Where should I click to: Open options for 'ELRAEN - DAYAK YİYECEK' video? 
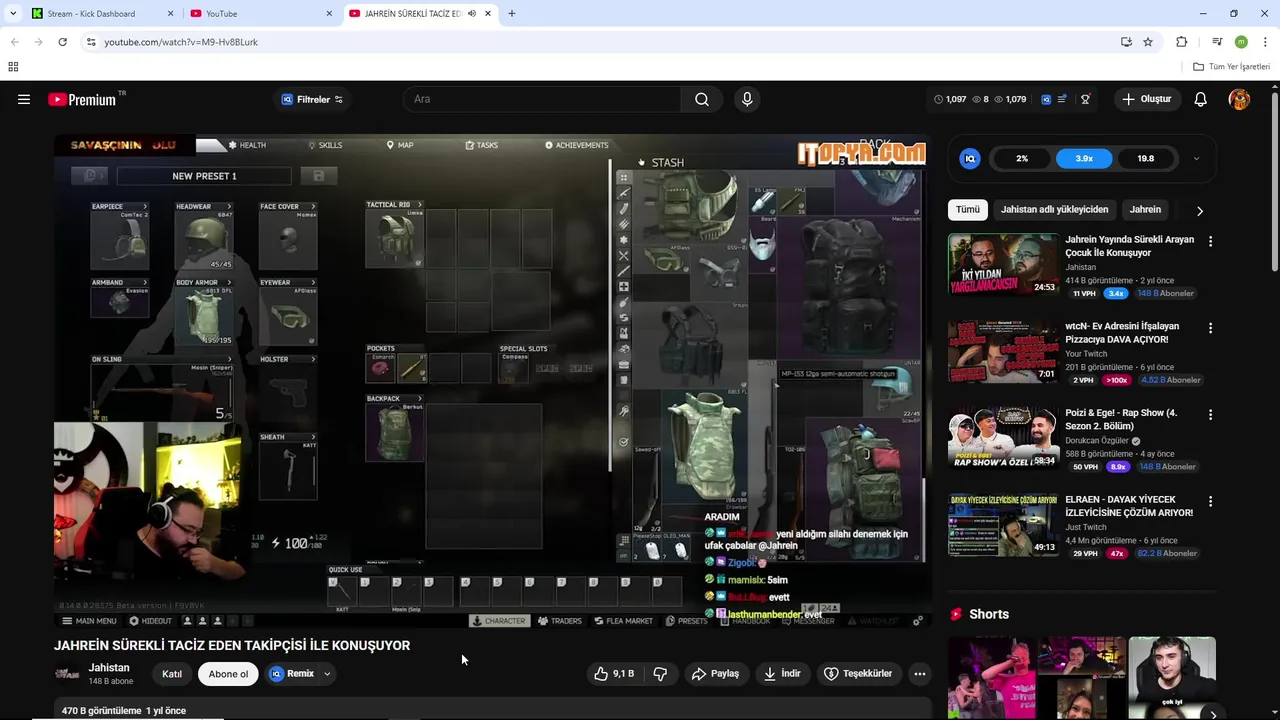pyautogui.click(x=1210, y=501)
